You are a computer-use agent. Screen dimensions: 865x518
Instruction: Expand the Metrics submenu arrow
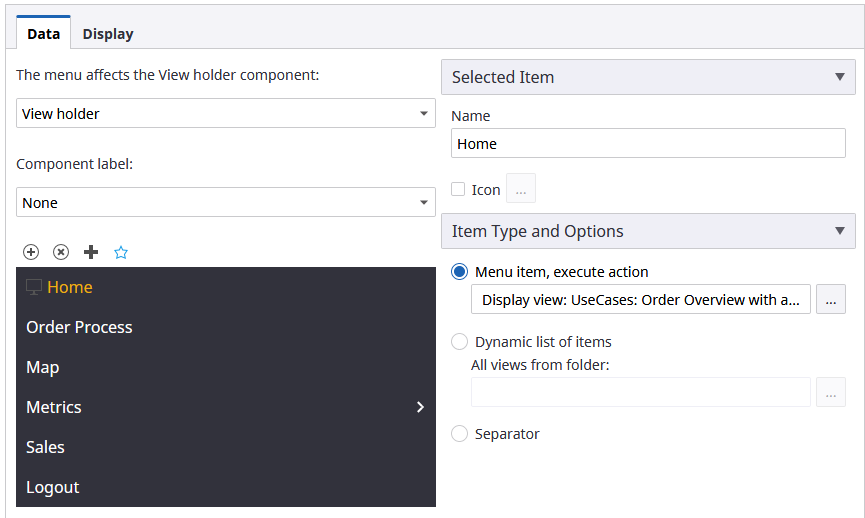click(x=420, y=407)
